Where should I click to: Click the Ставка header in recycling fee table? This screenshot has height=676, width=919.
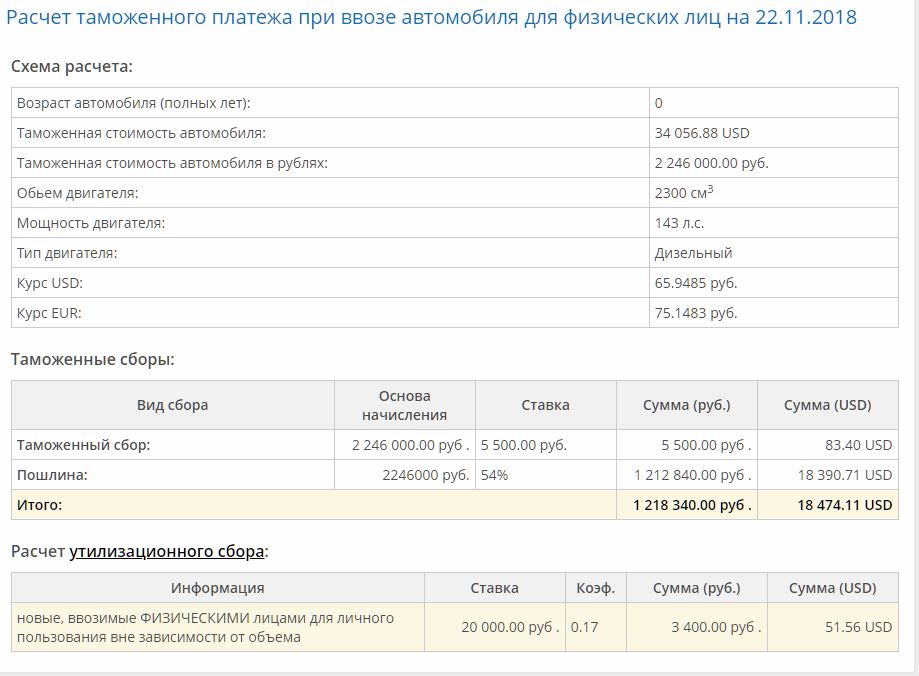pos(494,588)
